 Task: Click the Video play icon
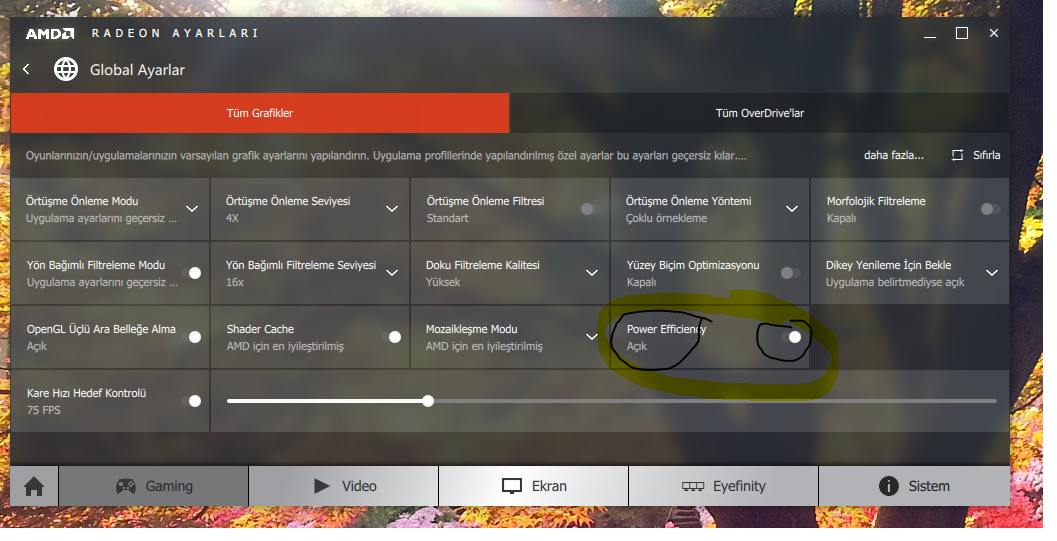[x=322, y=486]
